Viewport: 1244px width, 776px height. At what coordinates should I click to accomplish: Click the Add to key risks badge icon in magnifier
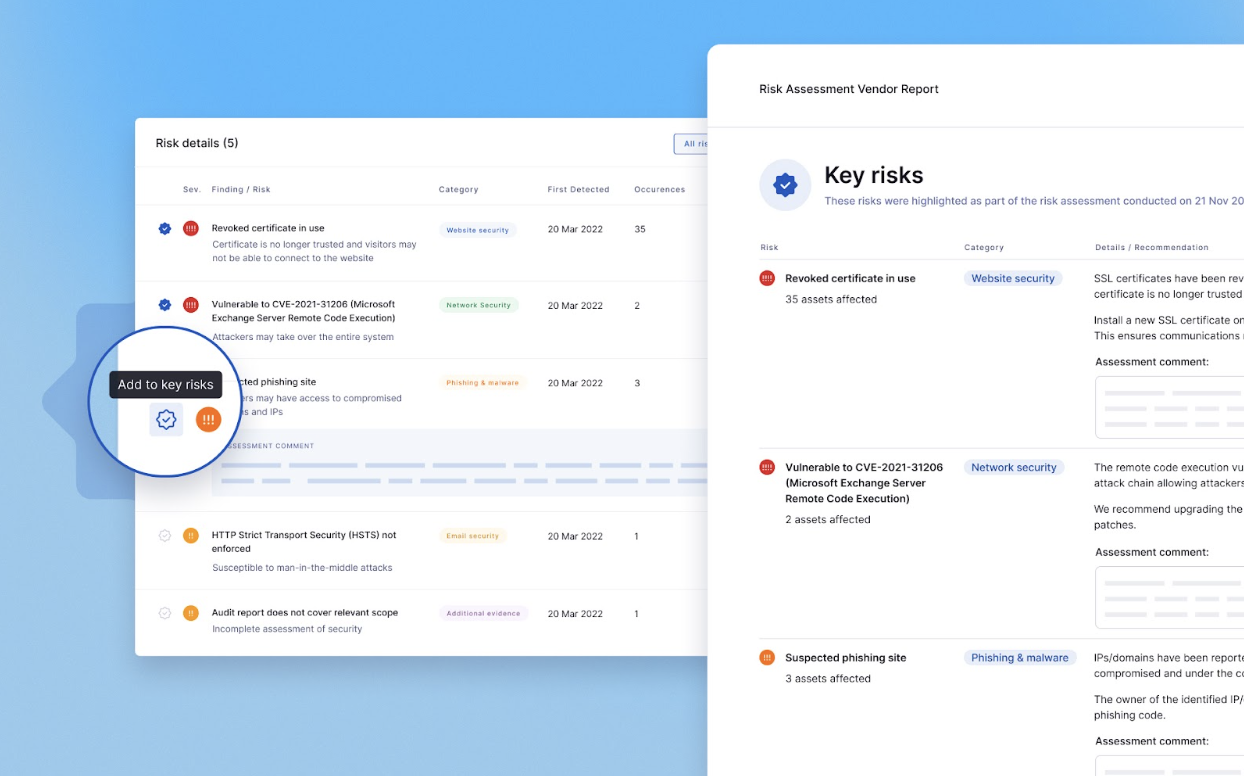(x=166, y=420)
